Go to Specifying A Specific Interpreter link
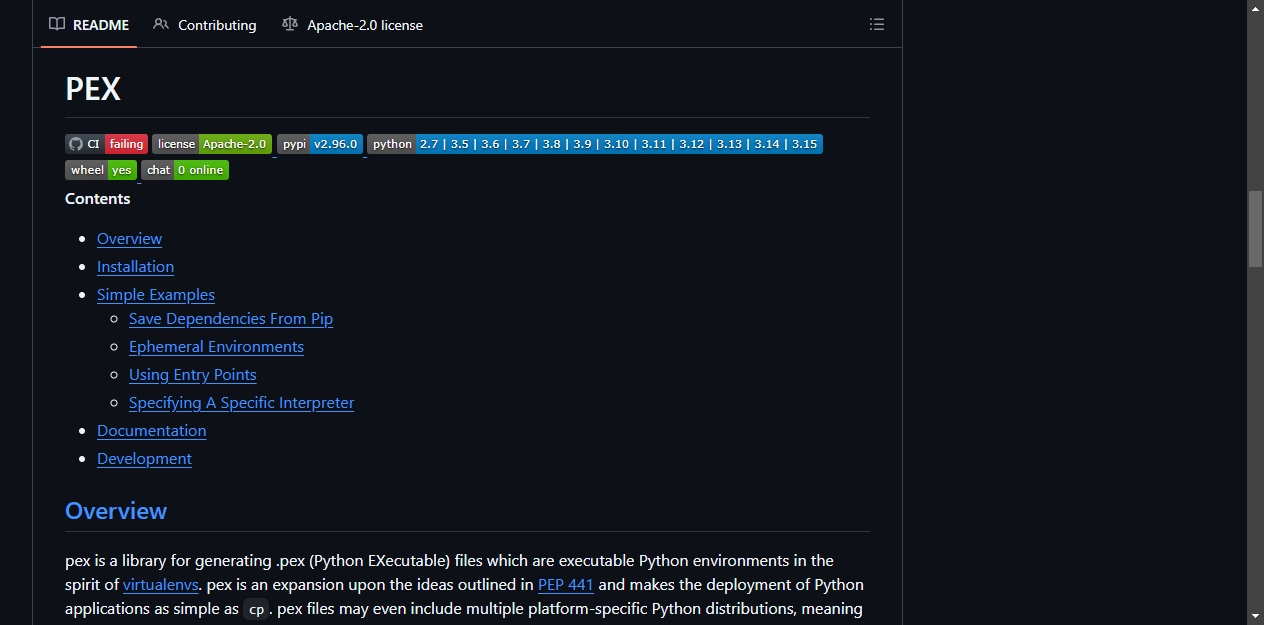1264x625 pixels. [x=242, y=402]
